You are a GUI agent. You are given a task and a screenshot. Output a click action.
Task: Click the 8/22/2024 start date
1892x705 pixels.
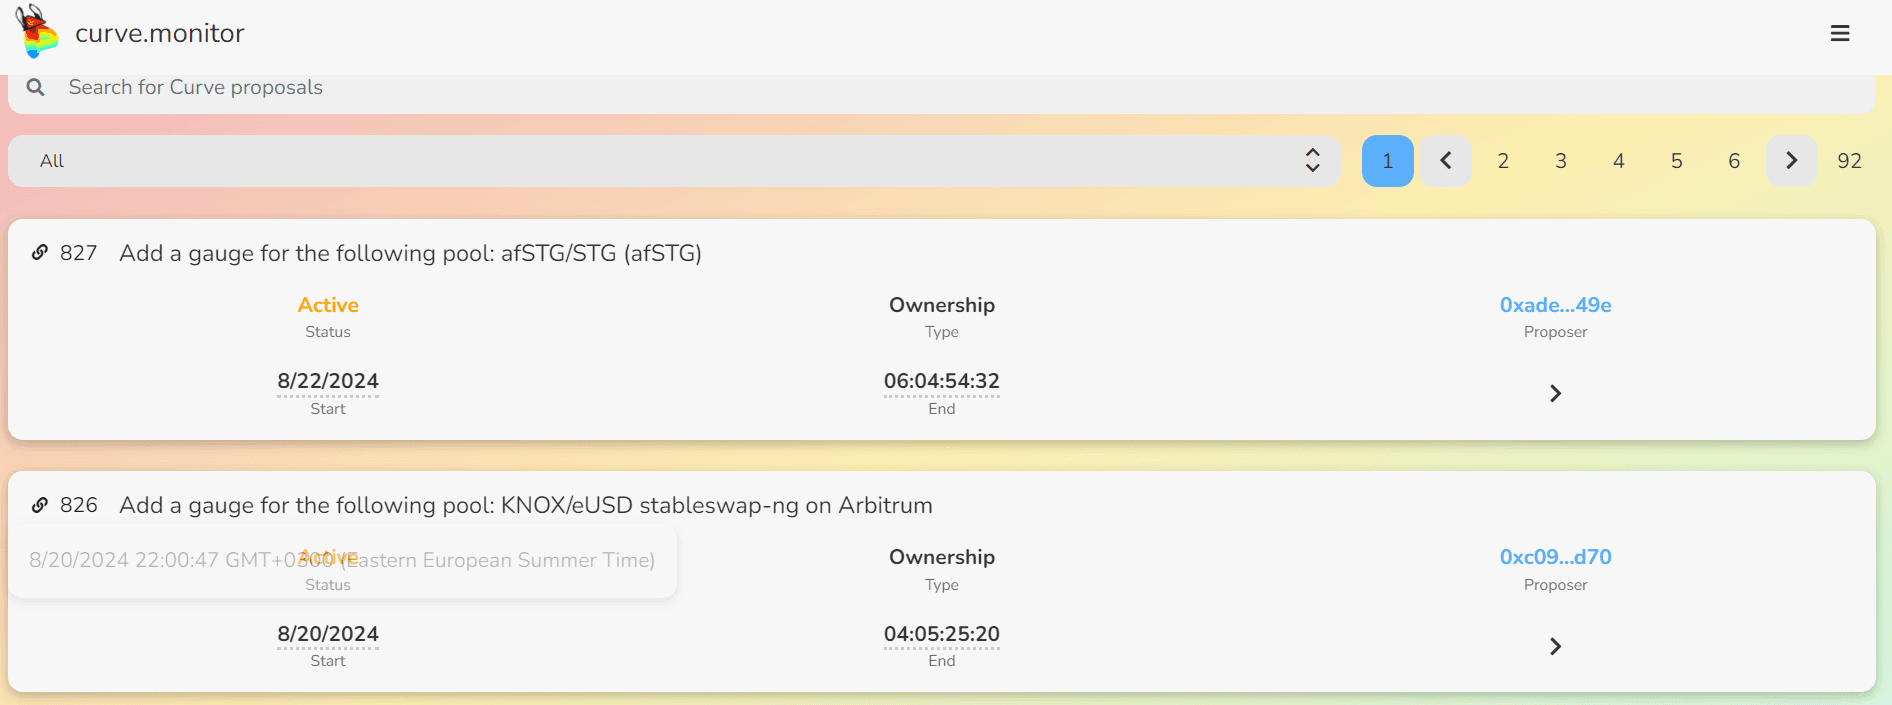(328, 381)
